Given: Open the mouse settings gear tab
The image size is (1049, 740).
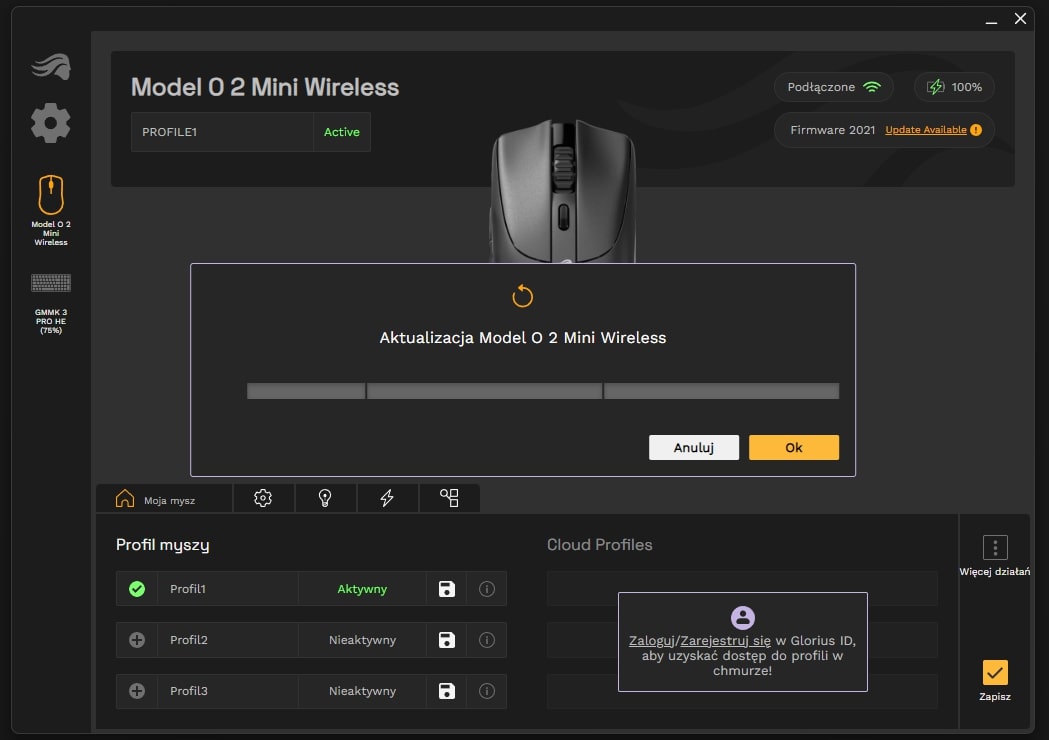Looking at the screenshot, I should pos(263,498).
